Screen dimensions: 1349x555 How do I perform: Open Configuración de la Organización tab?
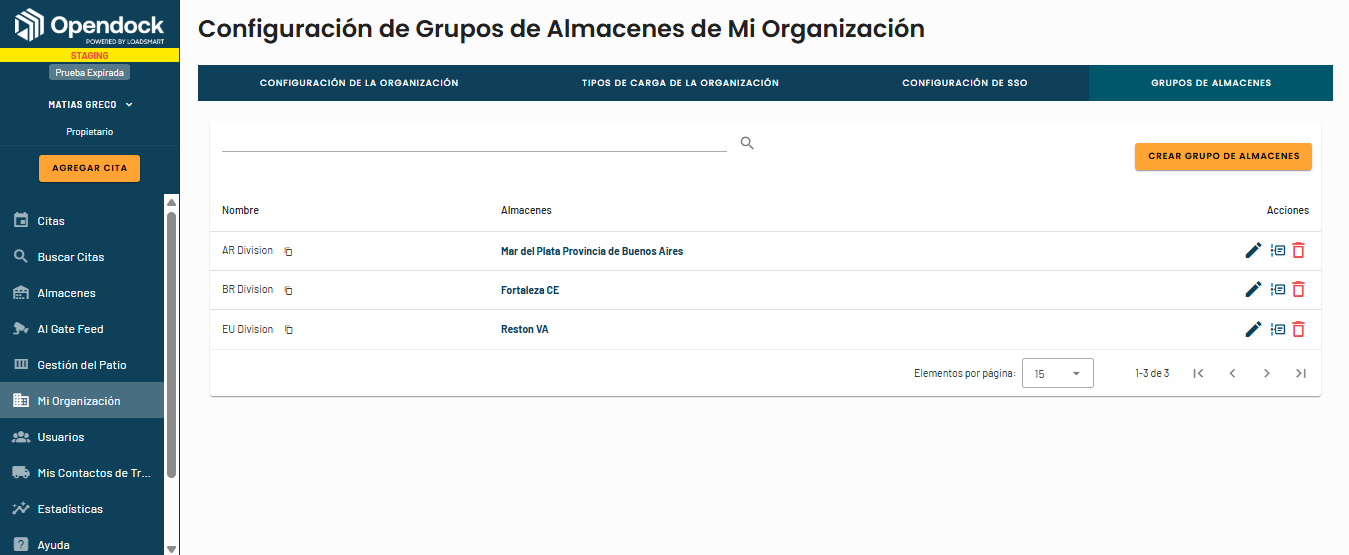click(x=359, y=83)
